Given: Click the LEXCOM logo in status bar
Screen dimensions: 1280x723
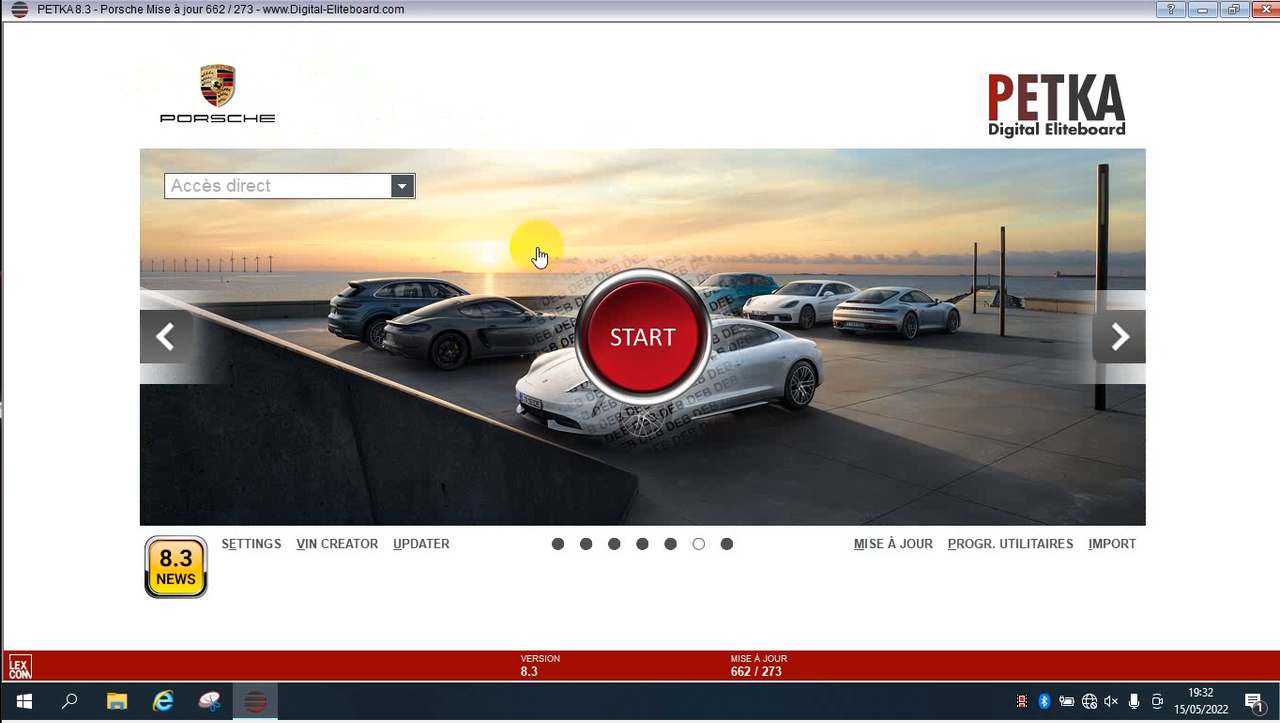Looking at the screenshot, I should click(20, 667).
